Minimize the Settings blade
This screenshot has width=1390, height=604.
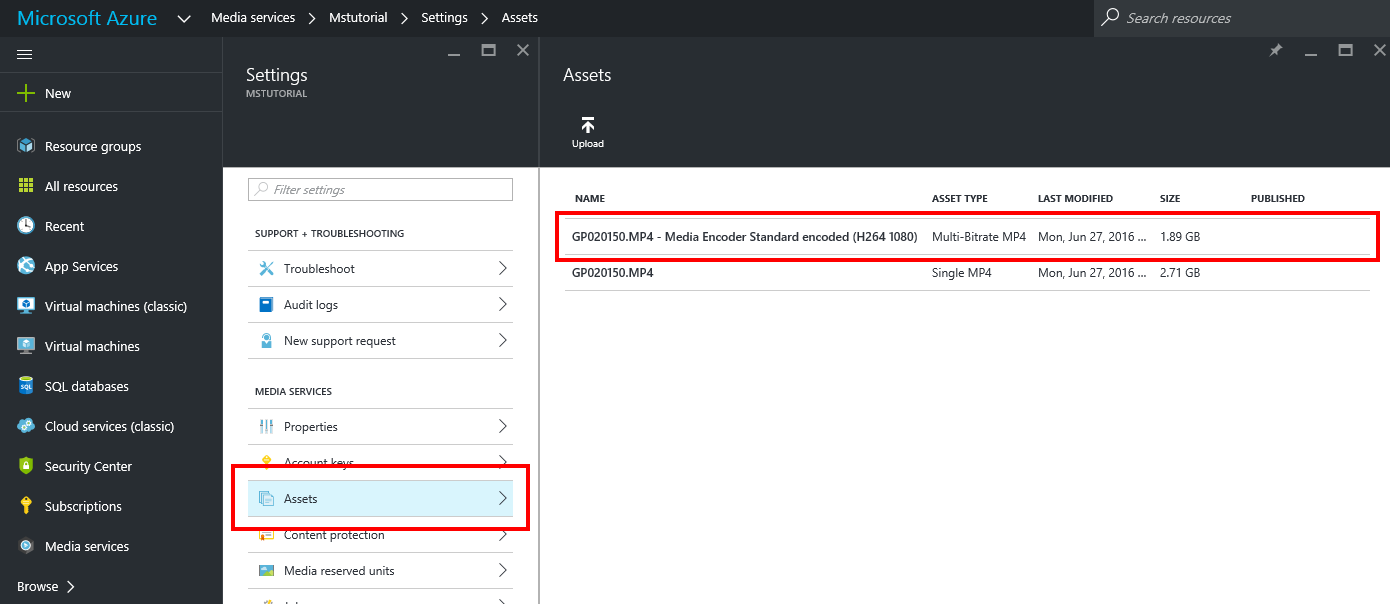coord(455,54)
